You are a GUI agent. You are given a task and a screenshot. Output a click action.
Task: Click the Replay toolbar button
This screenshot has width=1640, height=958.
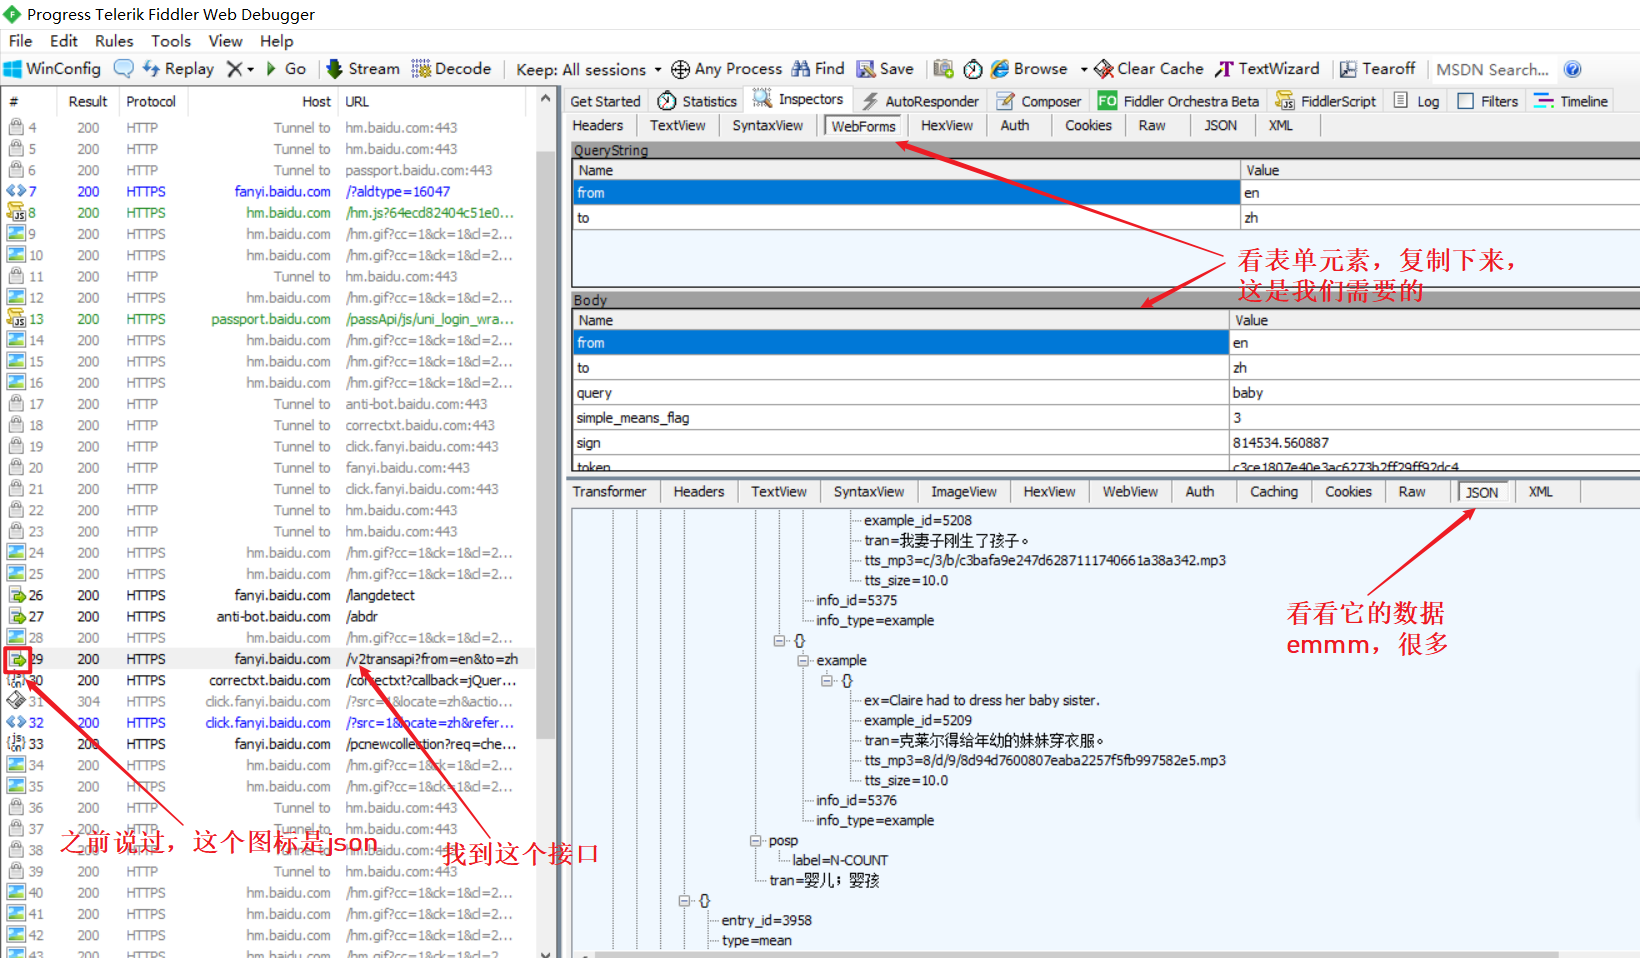pos(178,69)
